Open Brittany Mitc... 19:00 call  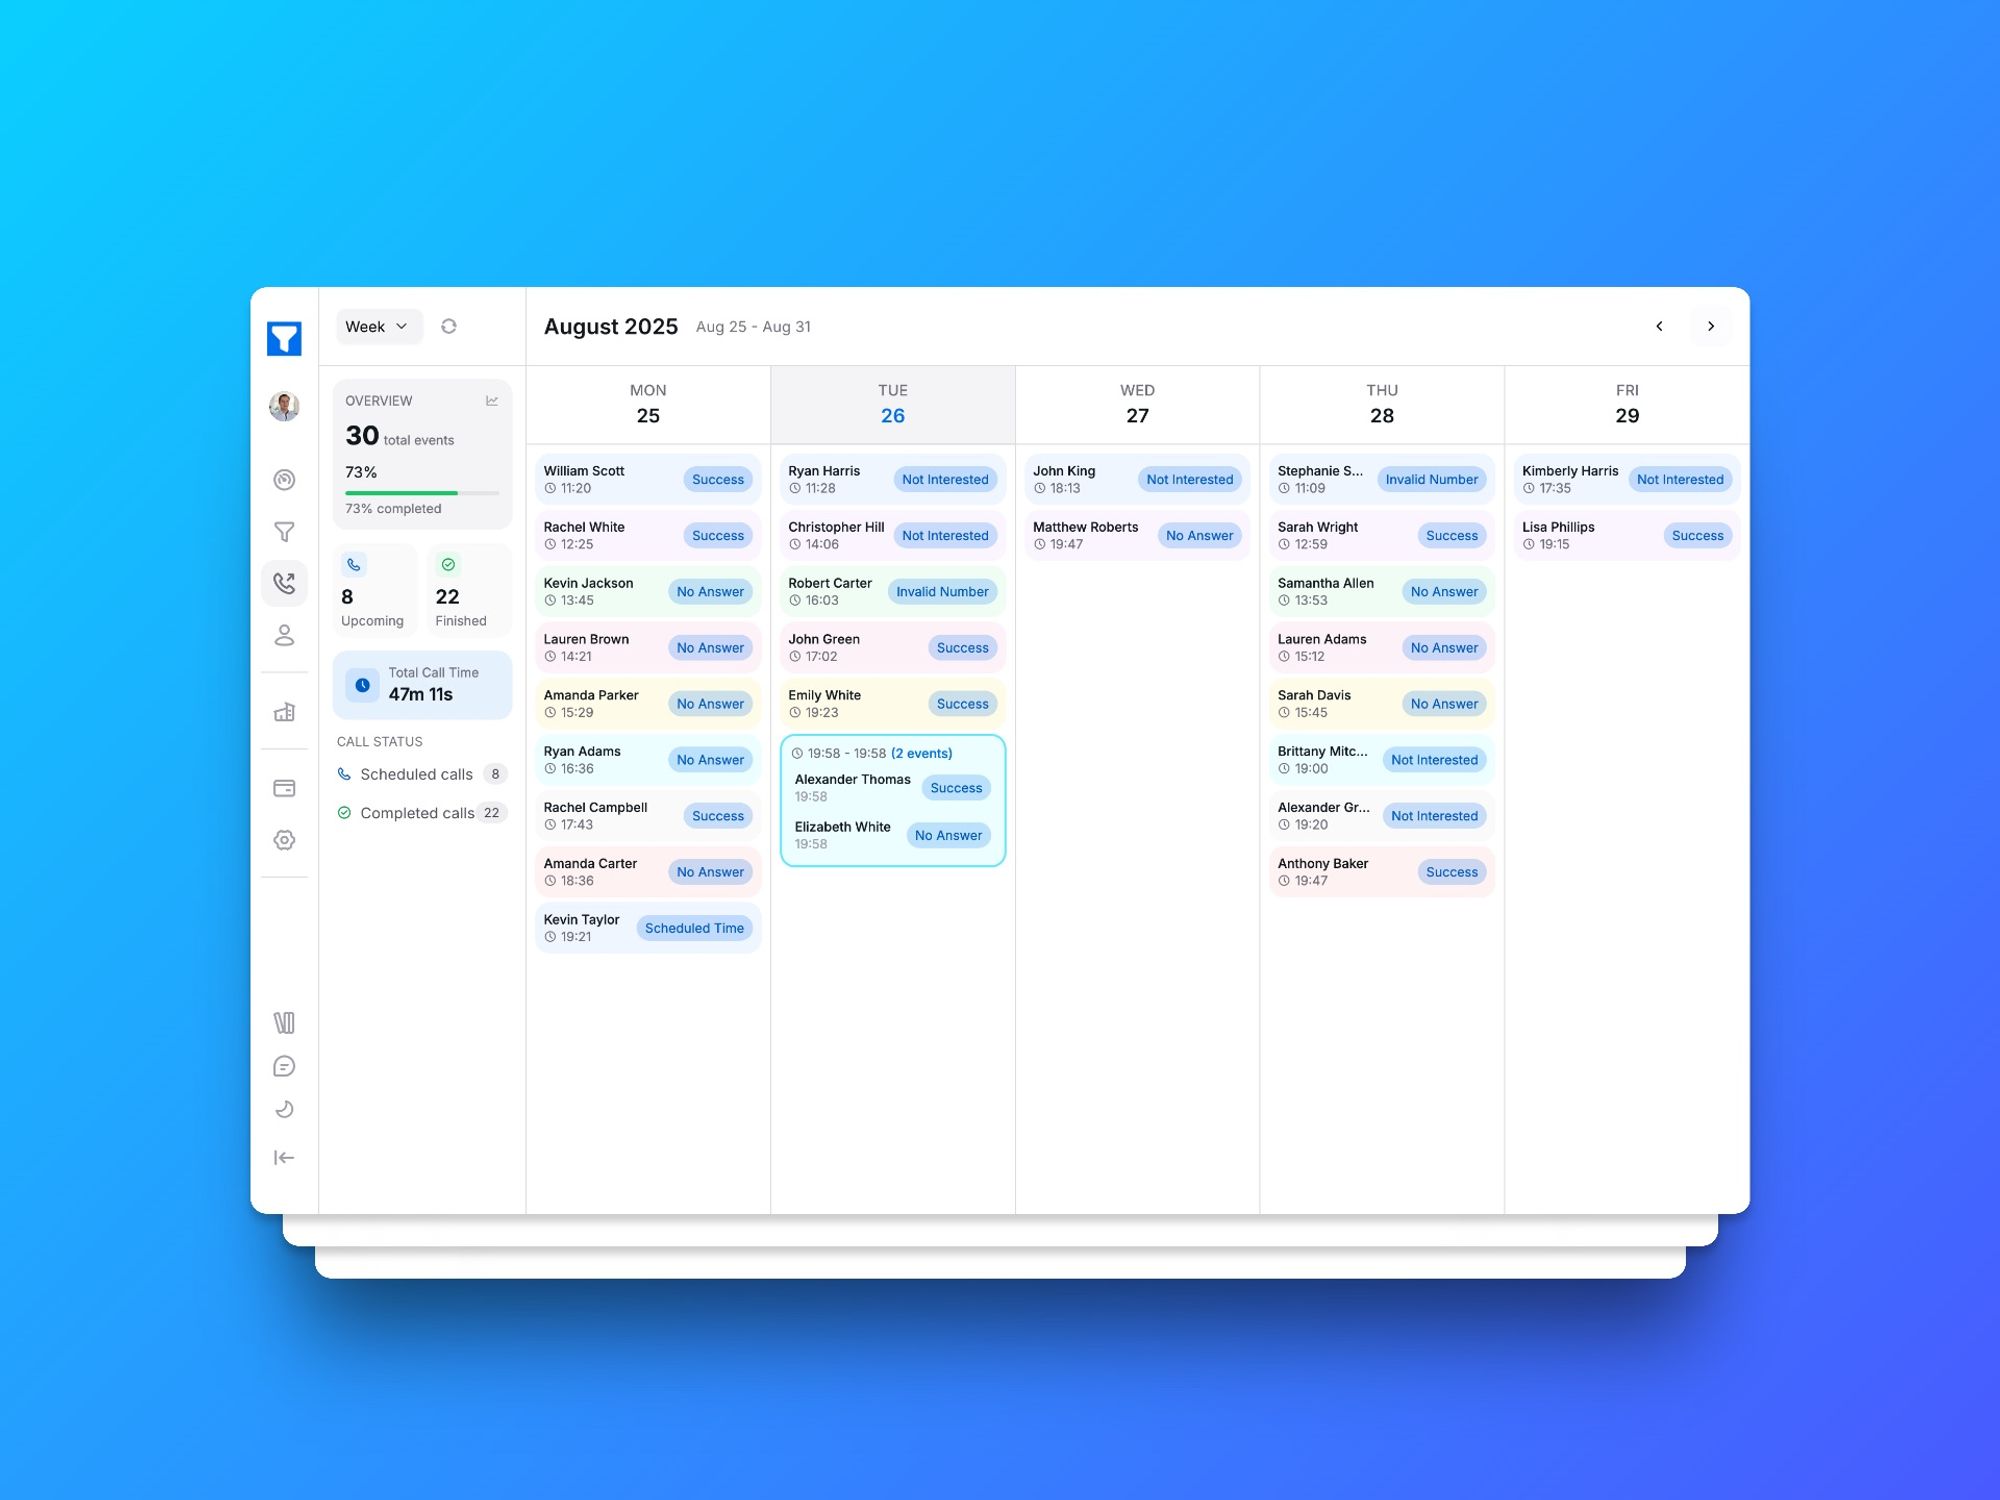click(x=1382, y=759)
